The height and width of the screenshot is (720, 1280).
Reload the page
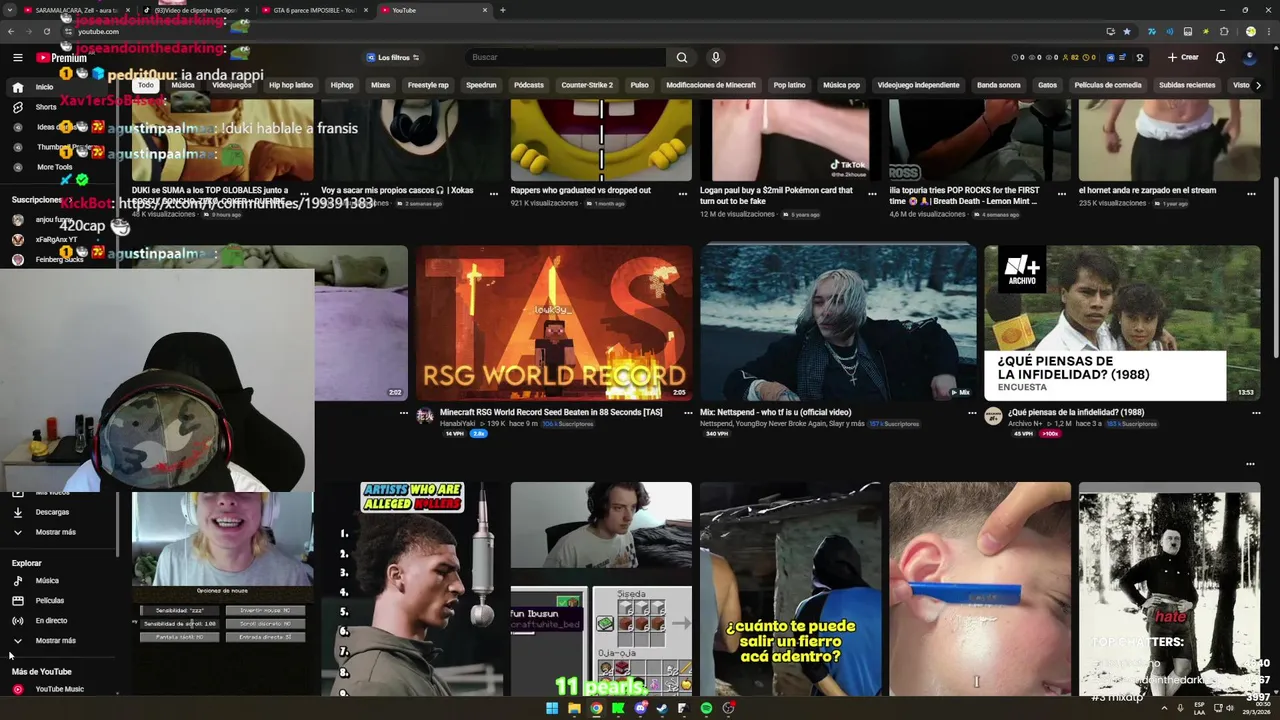[46, 31]
